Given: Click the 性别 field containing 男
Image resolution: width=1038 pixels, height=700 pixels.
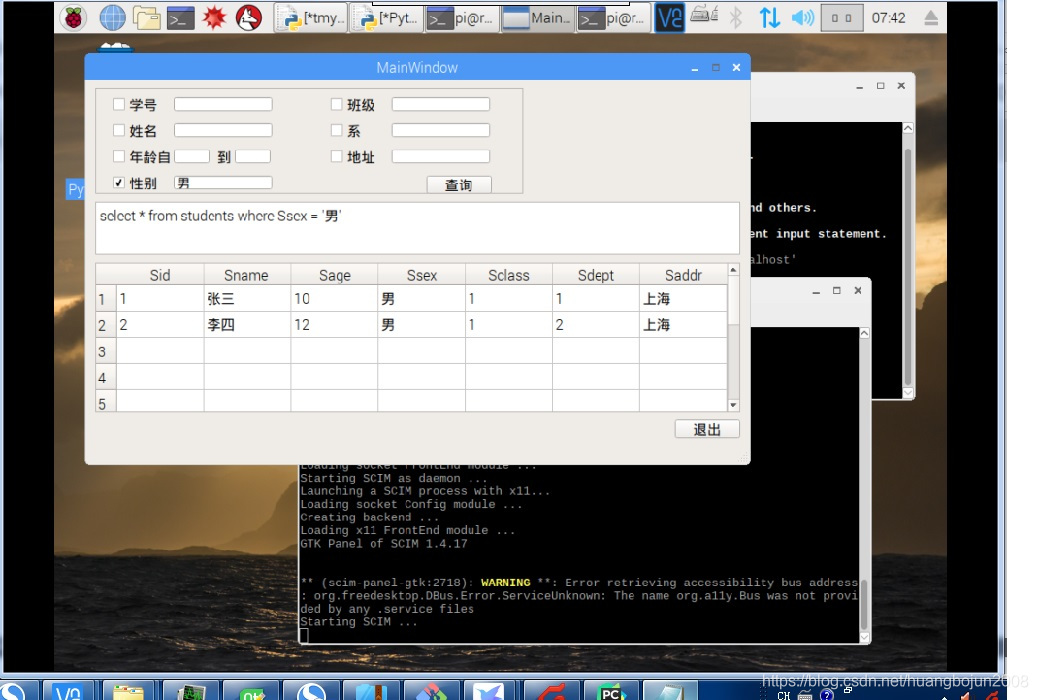Looking at the screenshot, I should [223, 182].
